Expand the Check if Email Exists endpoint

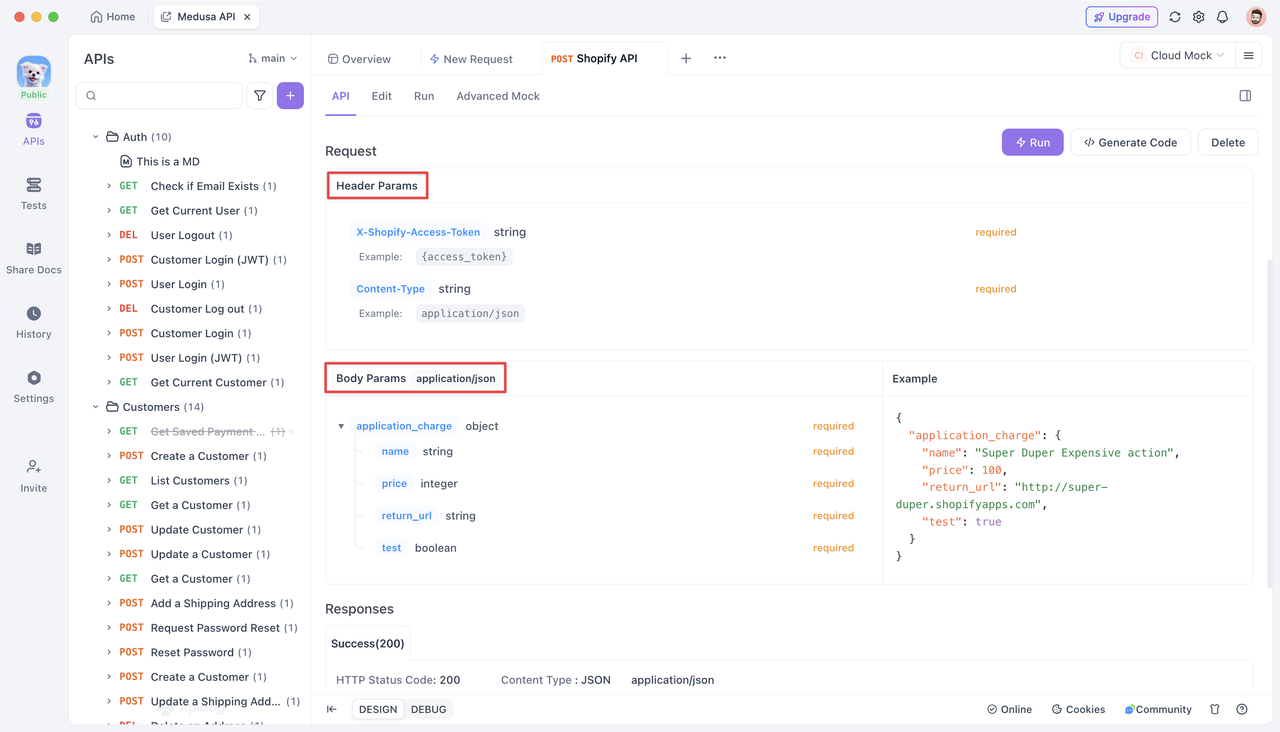109,186
